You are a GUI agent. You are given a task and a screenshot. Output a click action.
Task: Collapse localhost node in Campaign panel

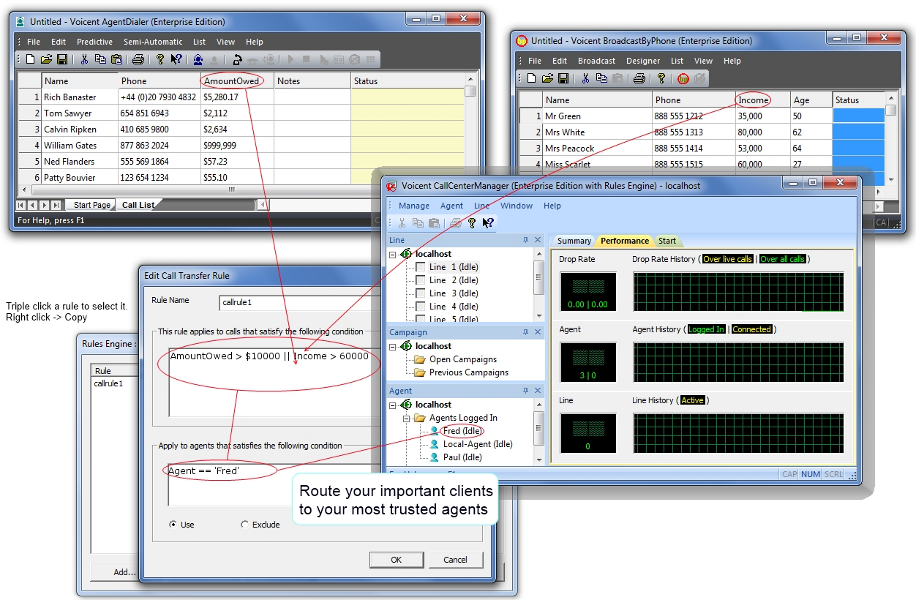[394, 346]
